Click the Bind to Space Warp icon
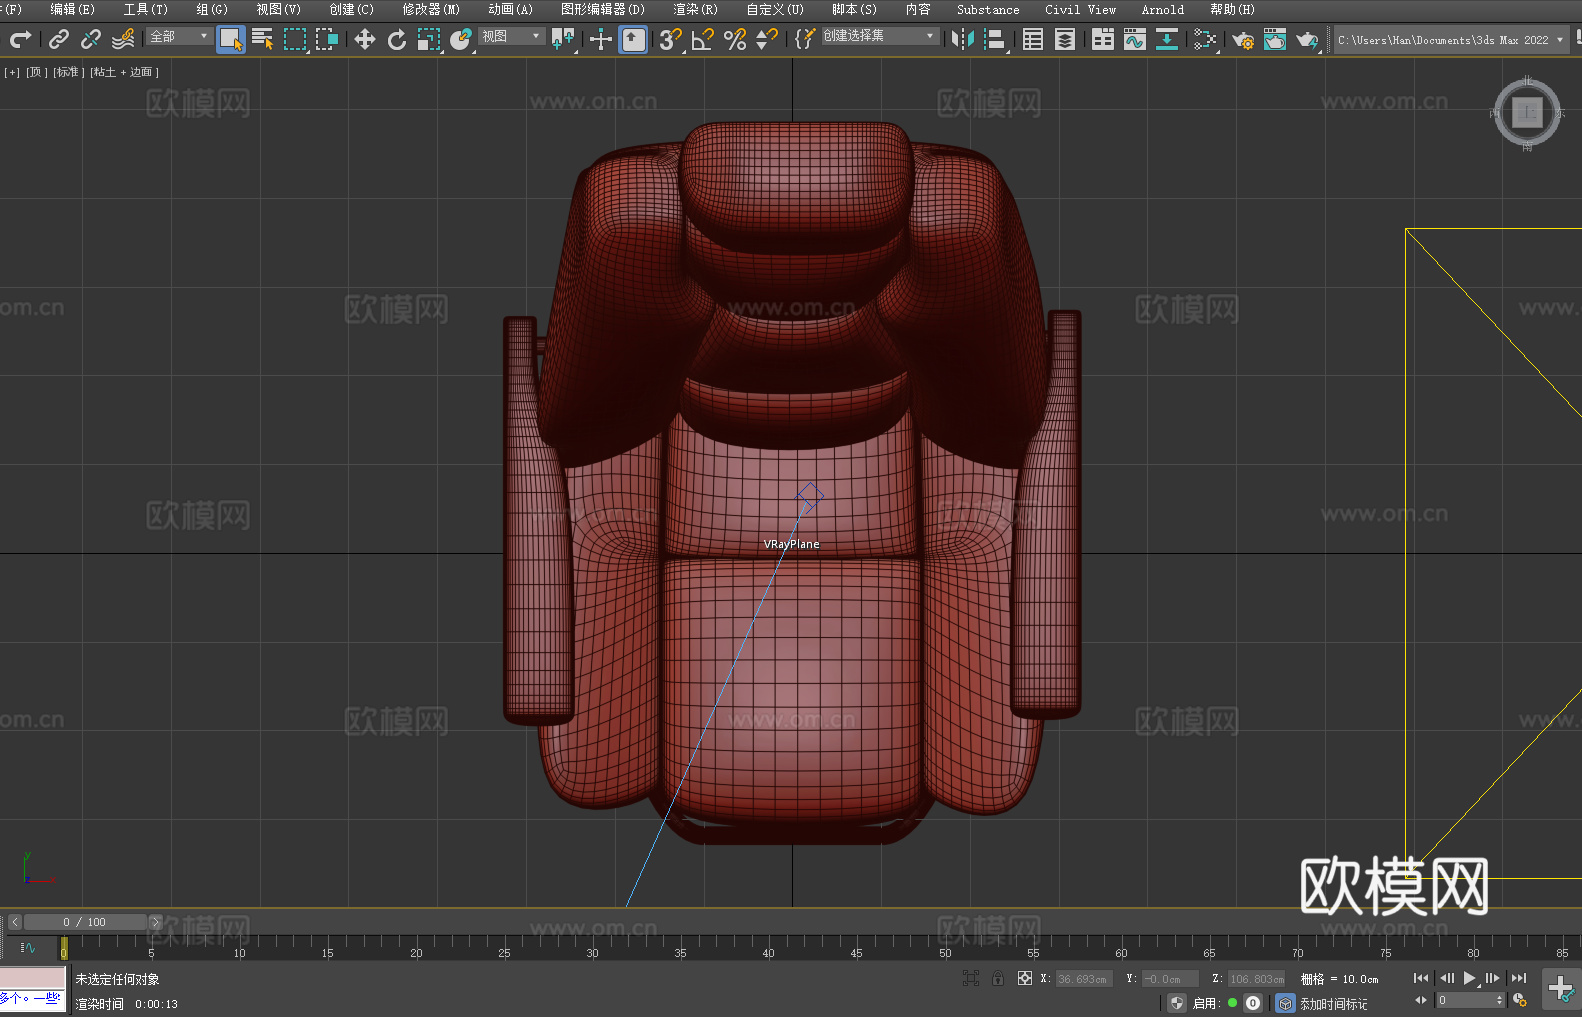 point(123,39)
